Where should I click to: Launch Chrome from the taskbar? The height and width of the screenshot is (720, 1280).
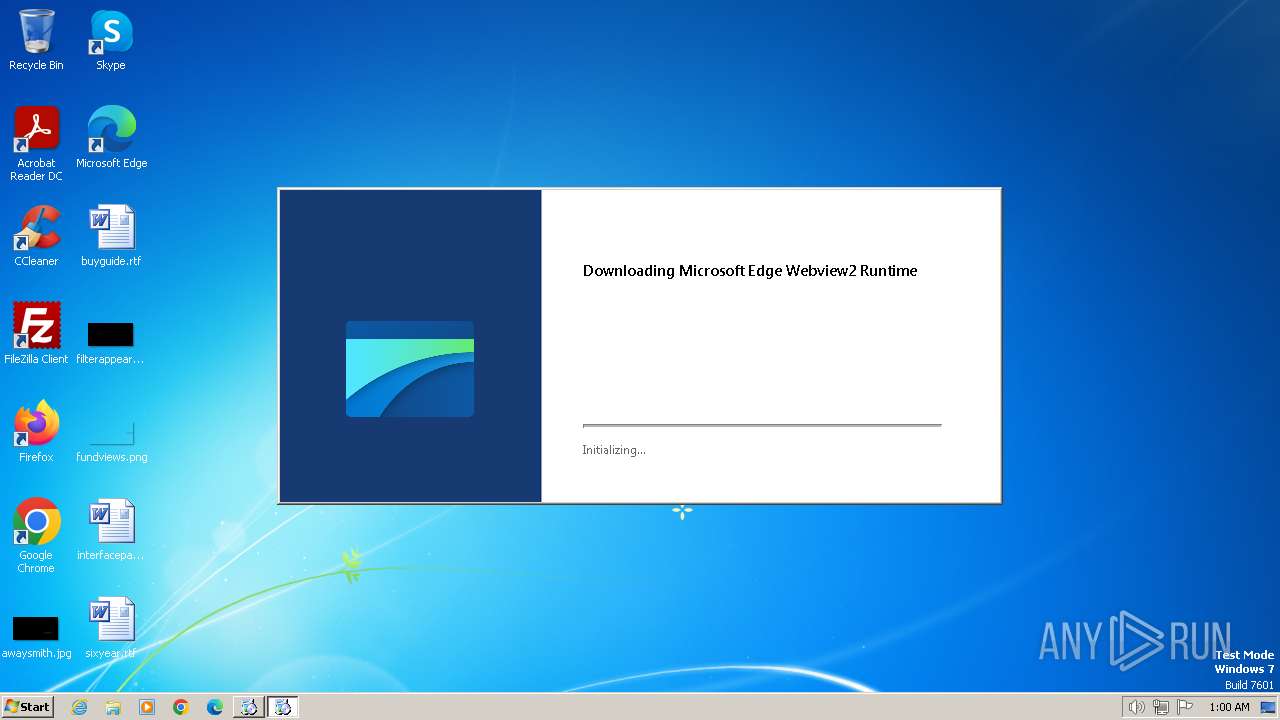click(x=181, y=707)
